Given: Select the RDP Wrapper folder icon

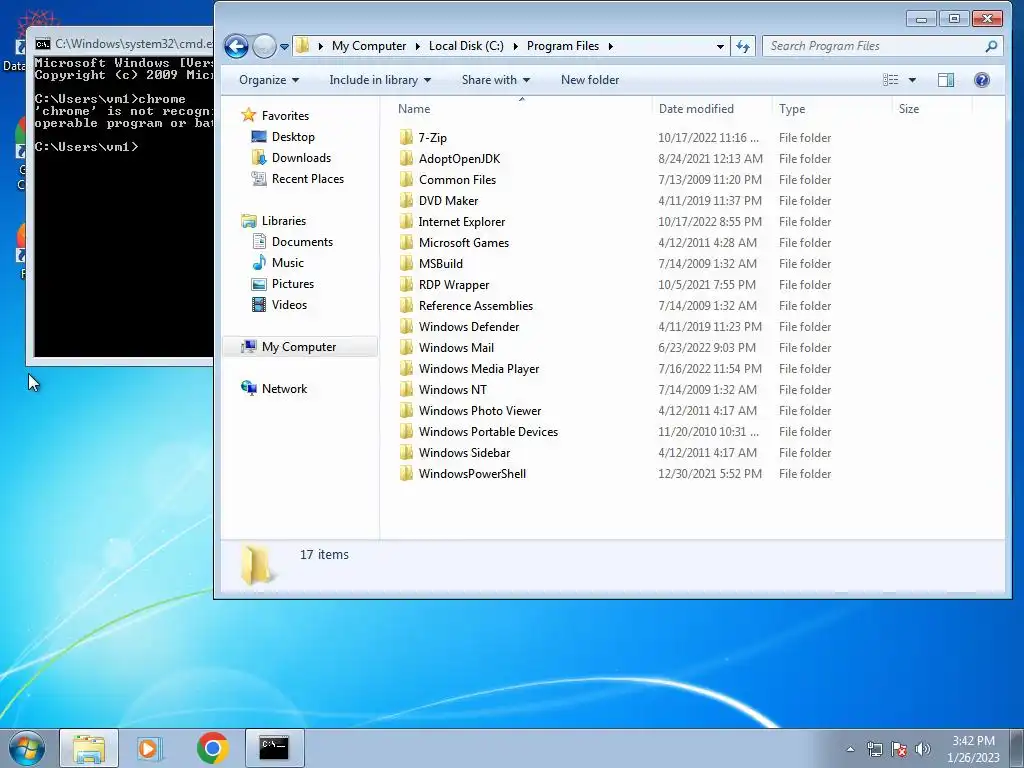Looking at the screenshot, I should tap(406, 284).
